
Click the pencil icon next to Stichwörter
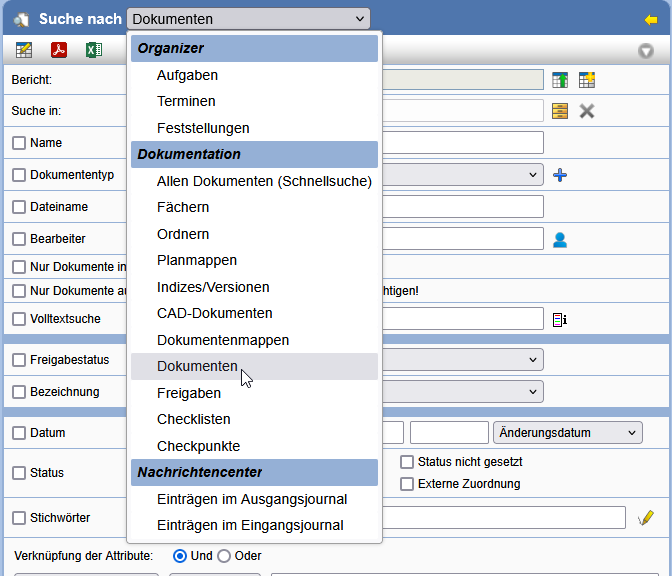(x=646, y=517)
